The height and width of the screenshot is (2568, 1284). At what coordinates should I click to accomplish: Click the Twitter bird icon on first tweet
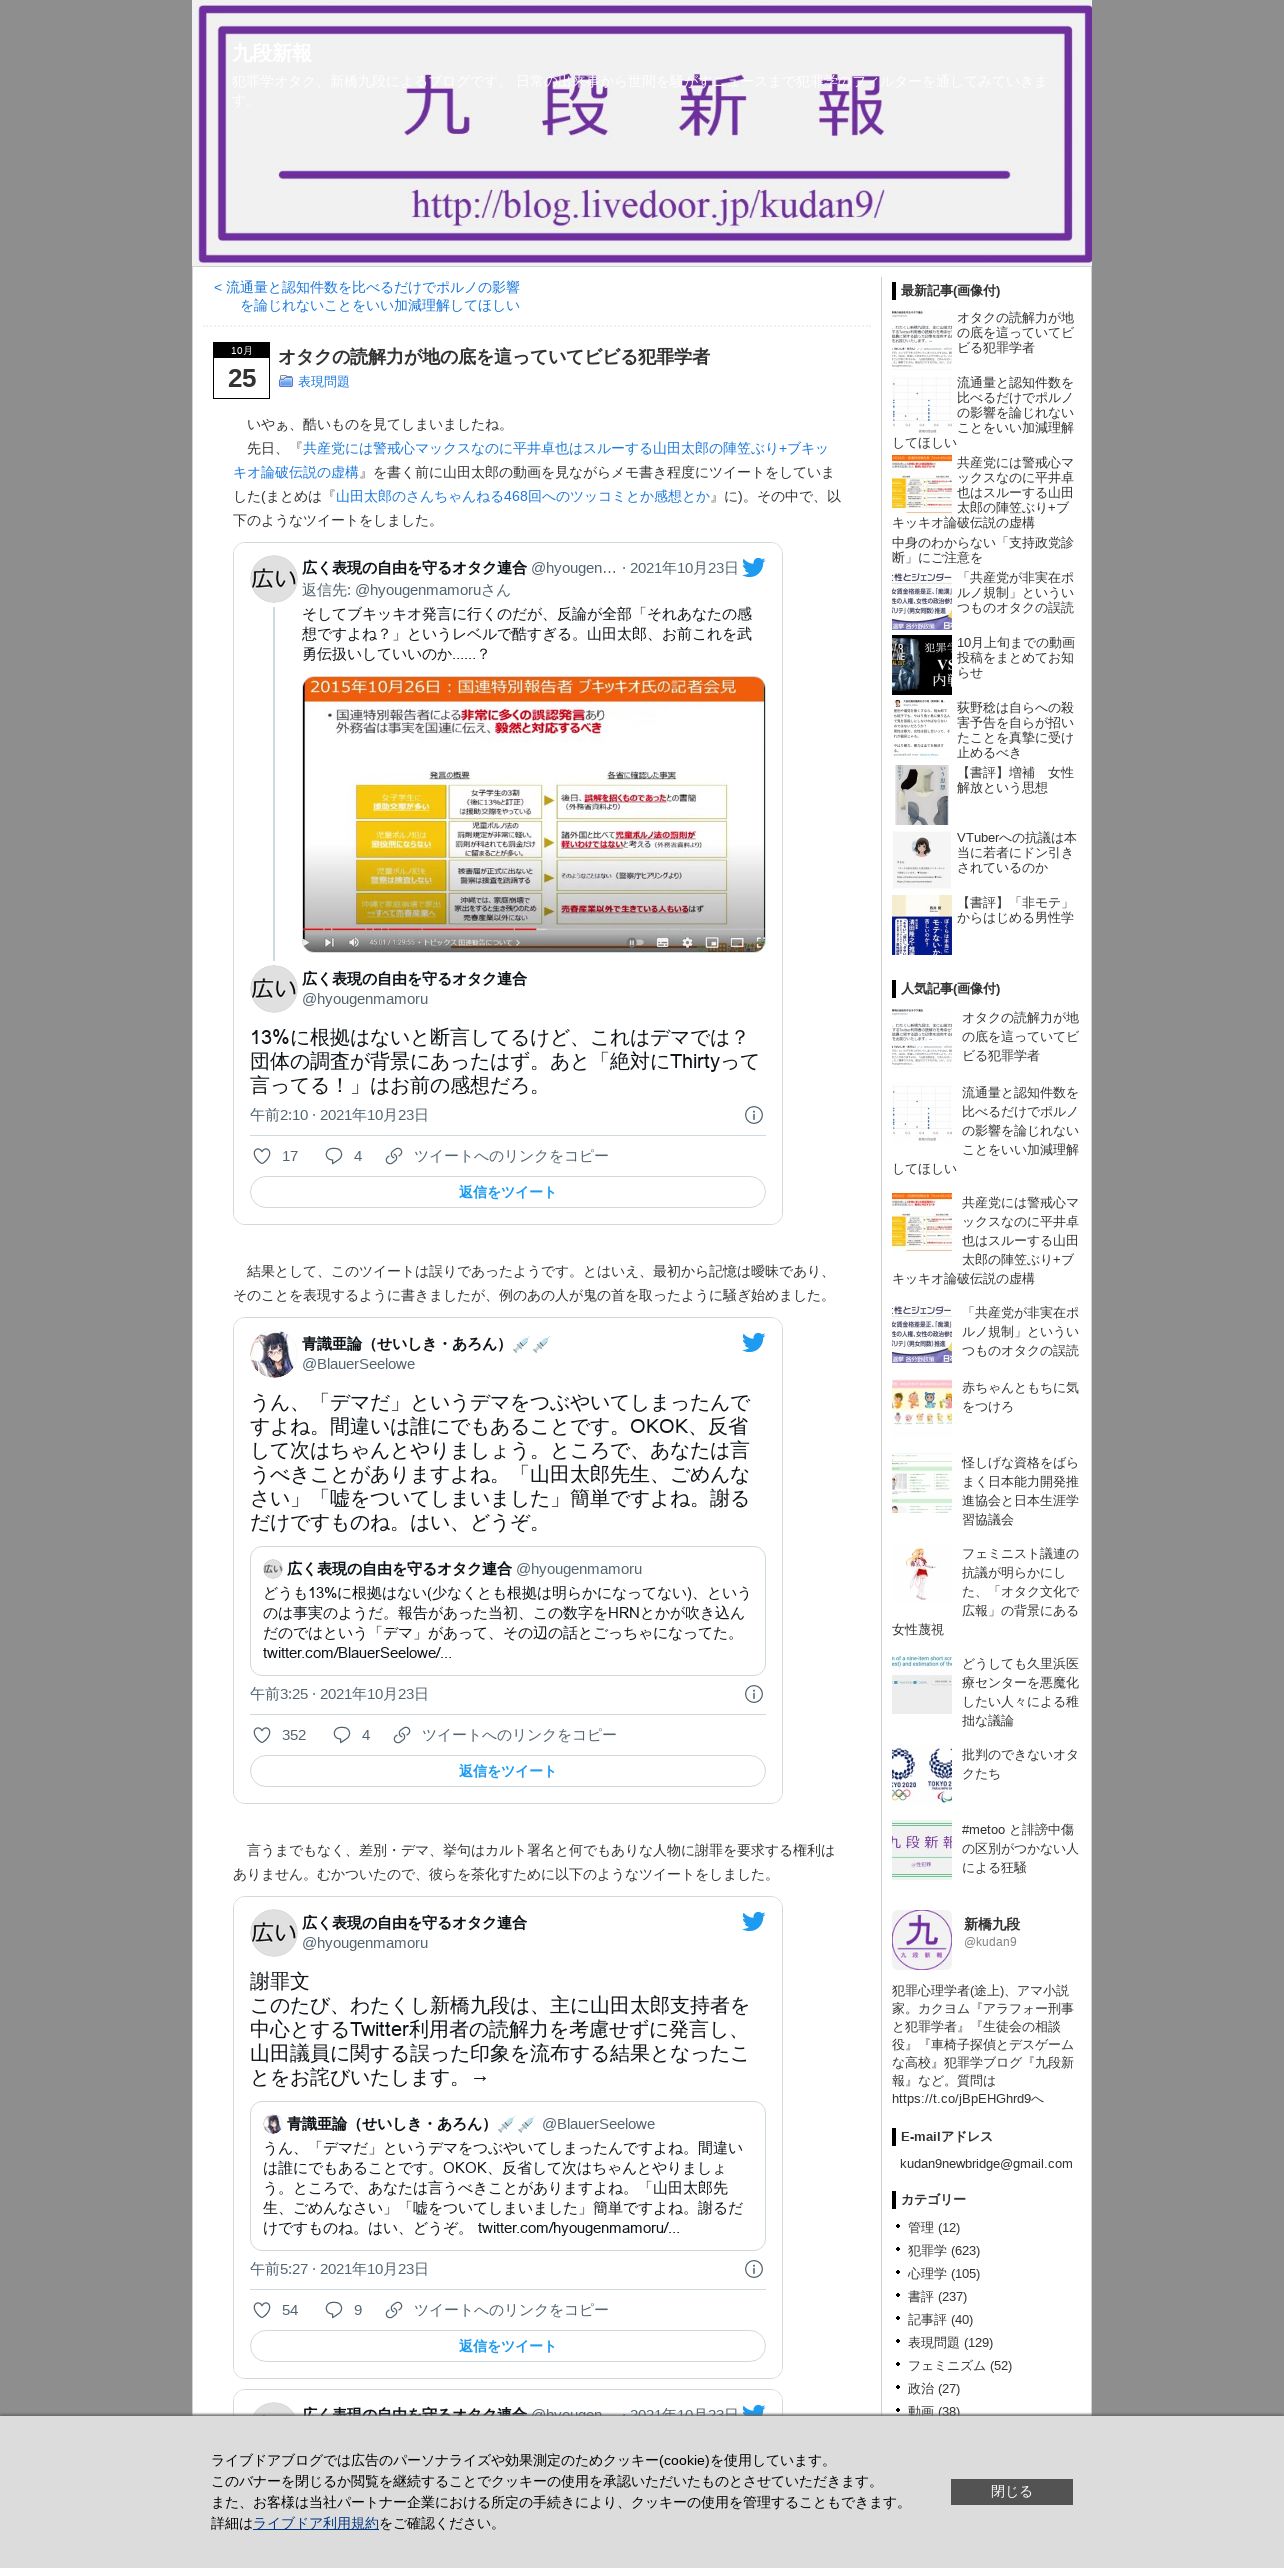pyautogui.click(x=753, y=567)
